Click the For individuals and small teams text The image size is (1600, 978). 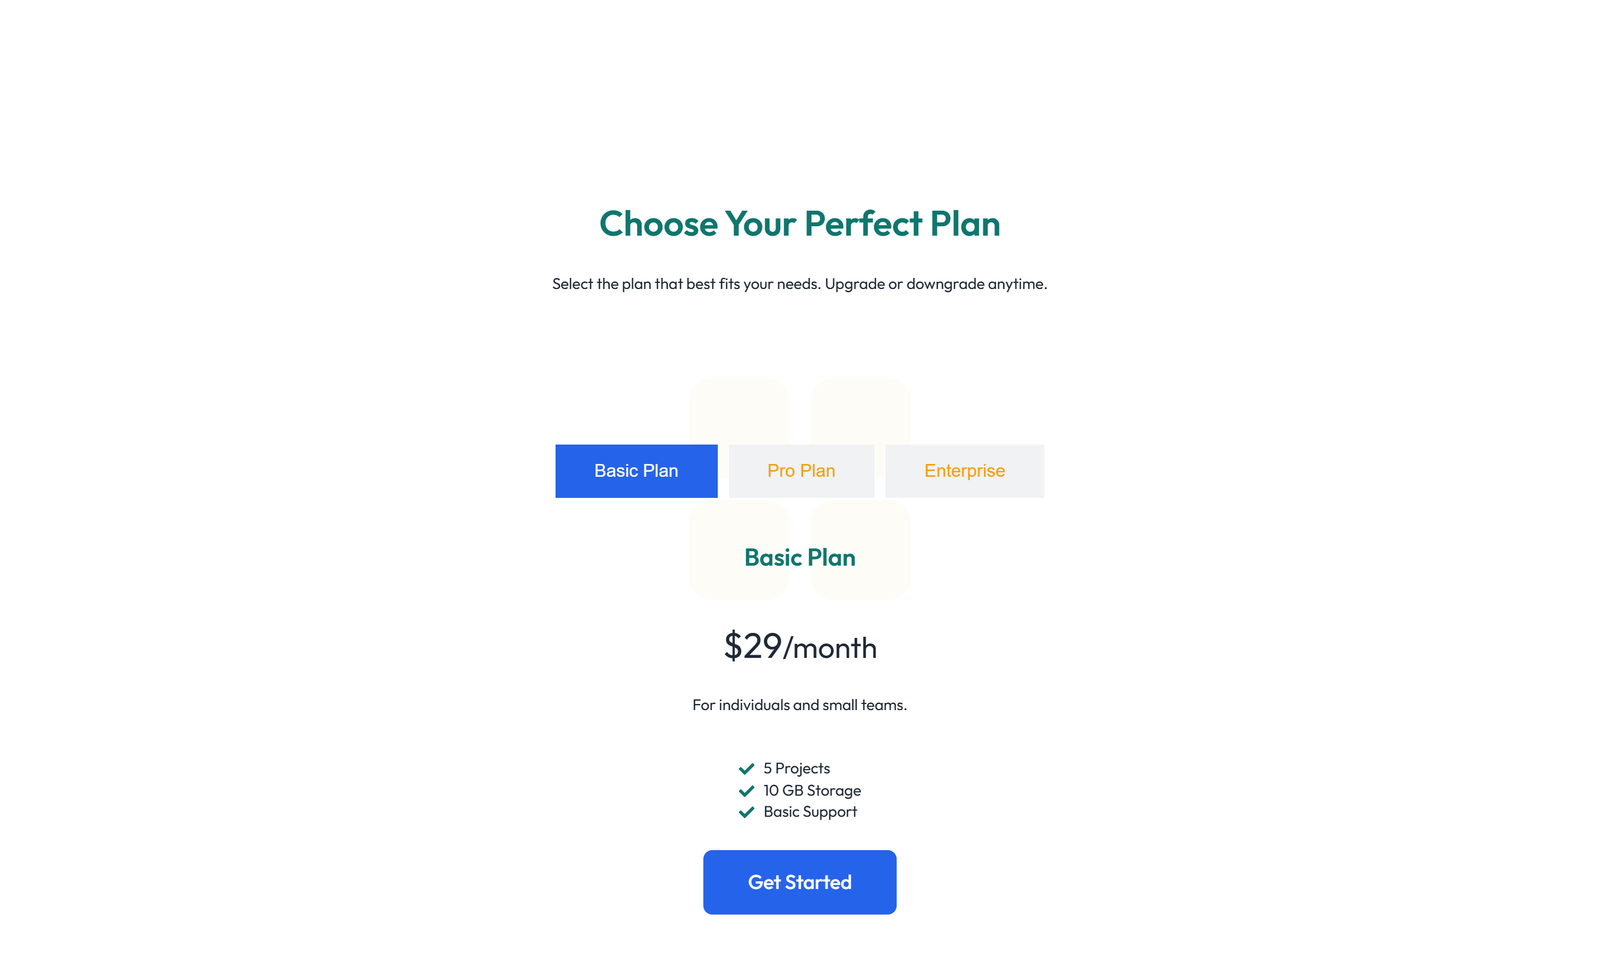point(799,704)
